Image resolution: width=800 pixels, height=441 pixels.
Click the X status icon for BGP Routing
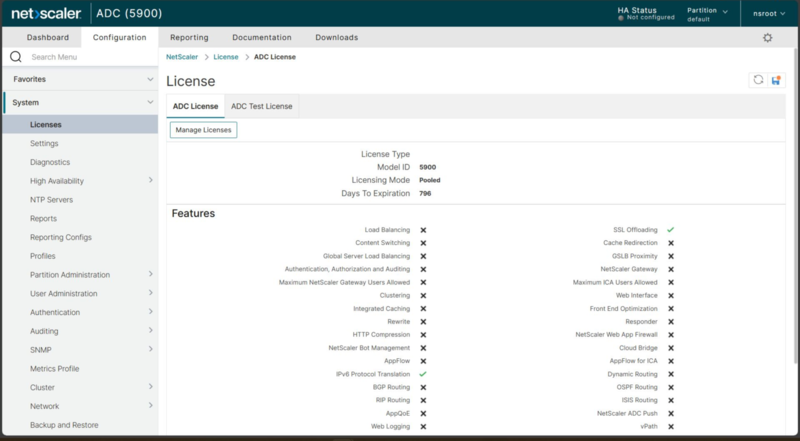click(423, 387)
